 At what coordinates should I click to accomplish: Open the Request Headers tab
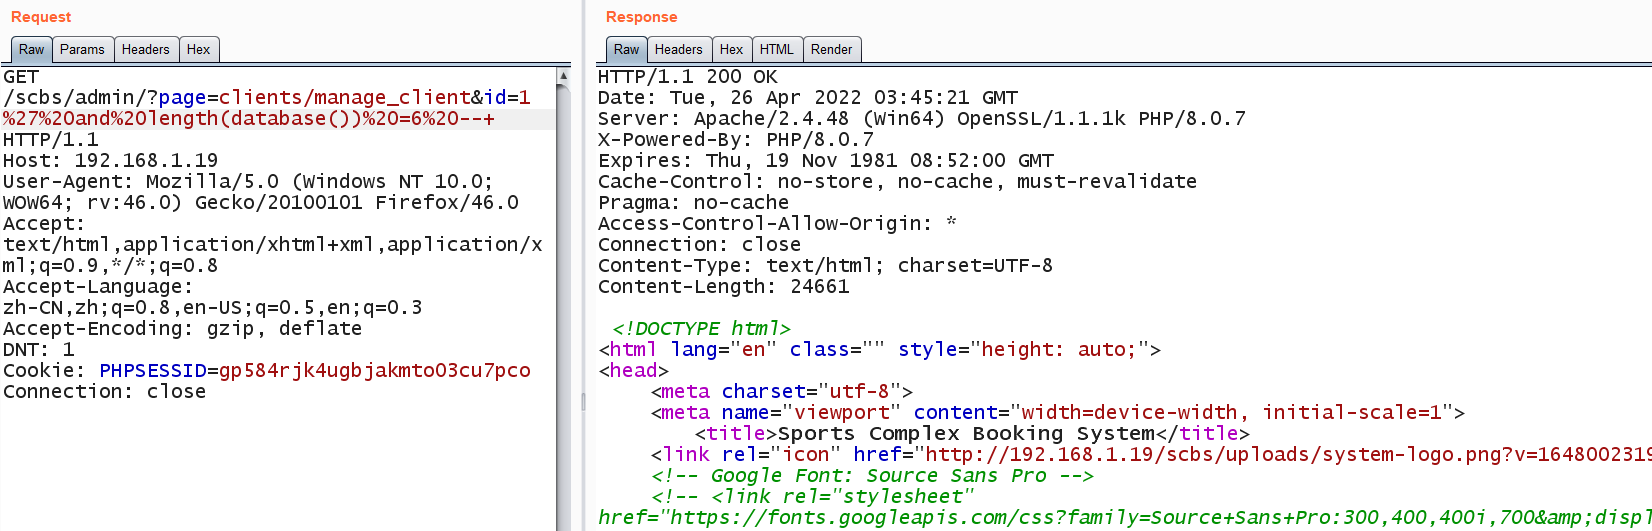pyautogui.click(x=146, y=50)
